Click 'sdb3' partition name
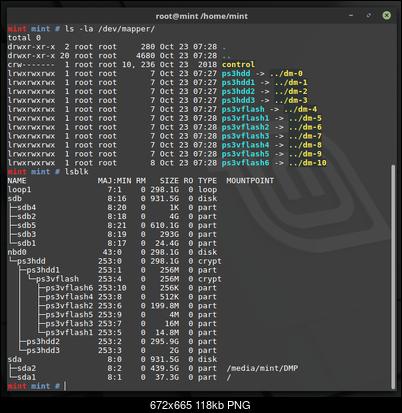 point(26,234)
